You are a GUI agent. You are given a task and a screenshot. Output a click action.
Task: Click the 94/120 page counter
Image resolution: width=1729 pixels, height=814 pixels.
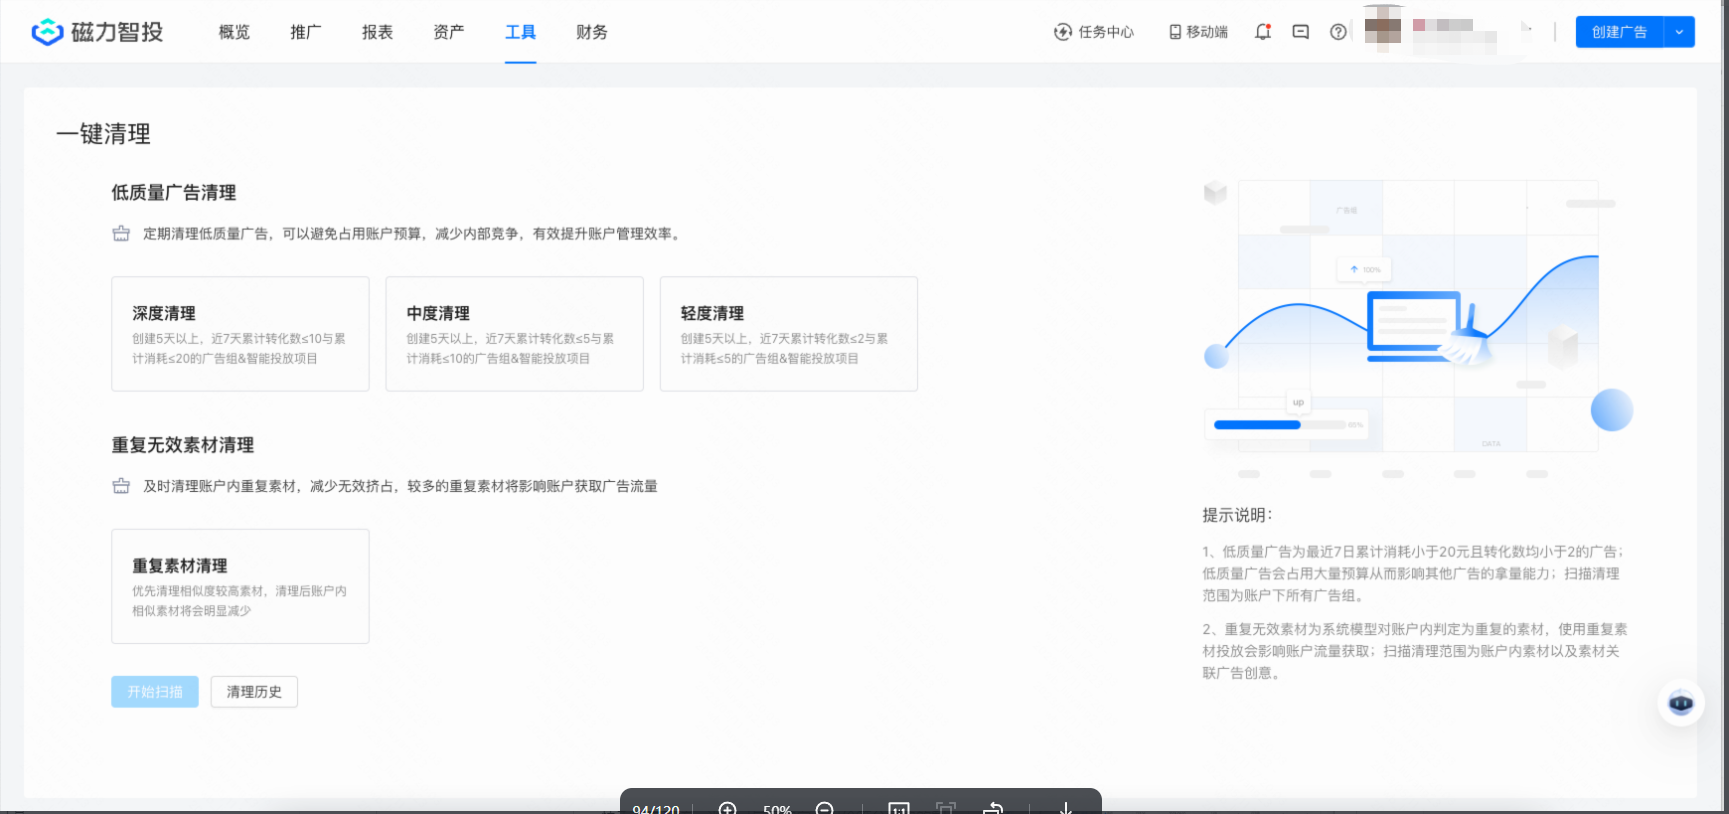pos(656,808)
